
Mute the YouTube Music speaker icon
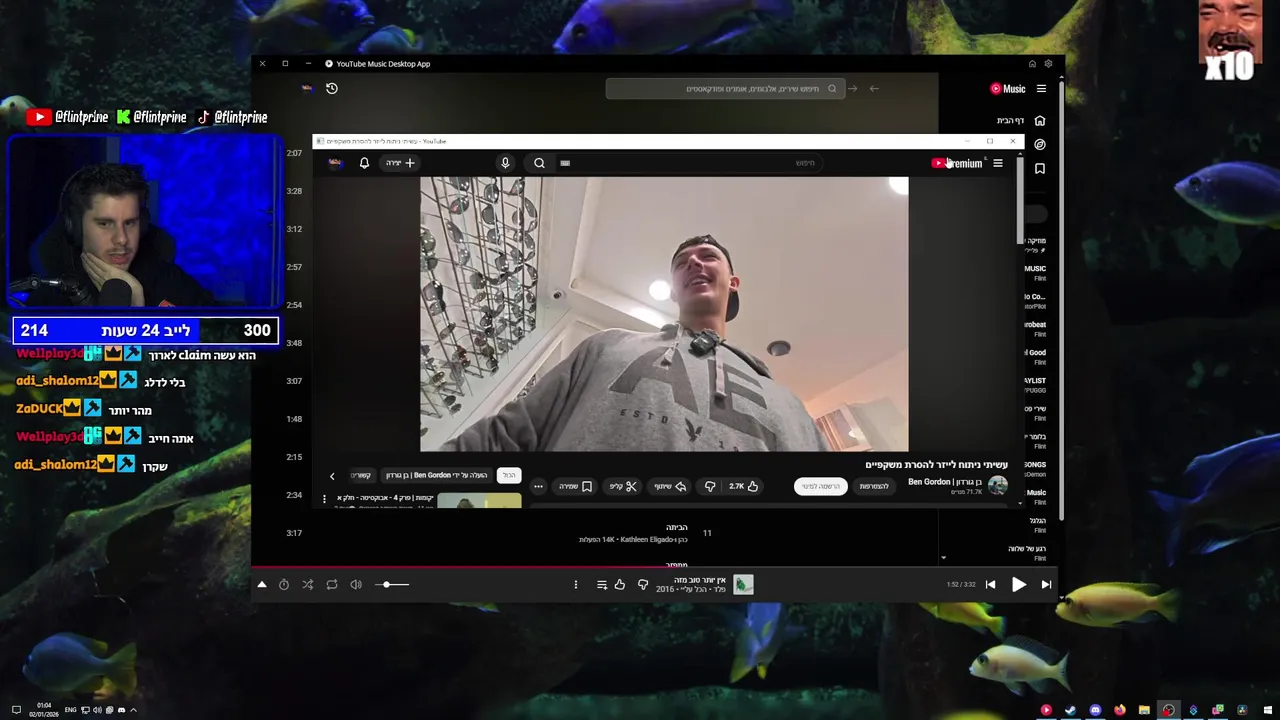coord(356,584)
